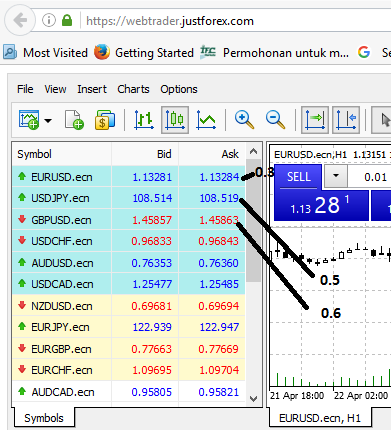Toggle the chart shift button
The image size is (391, 430).
click(346, 120)
